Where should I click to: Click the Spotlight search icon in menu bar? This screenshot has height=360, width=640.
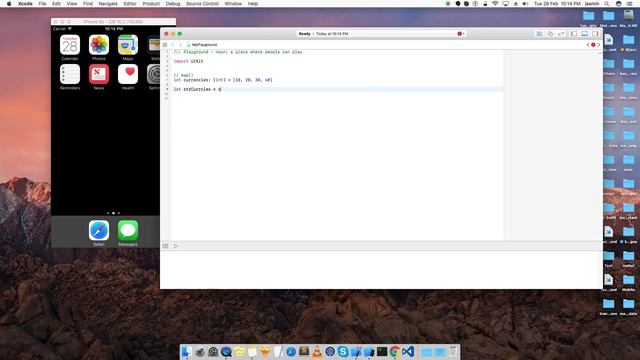(x=607, y=4)
